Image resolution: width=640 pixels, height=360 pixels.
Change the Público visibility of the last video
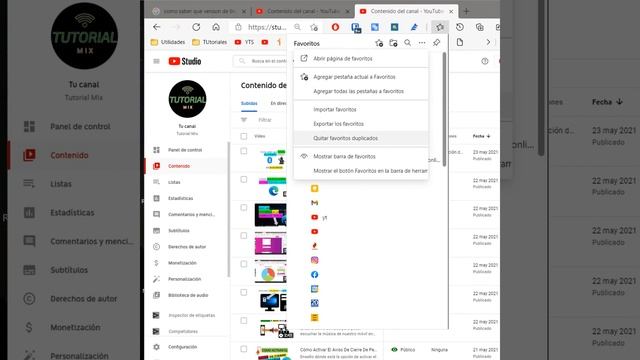[x=403, y=350]
